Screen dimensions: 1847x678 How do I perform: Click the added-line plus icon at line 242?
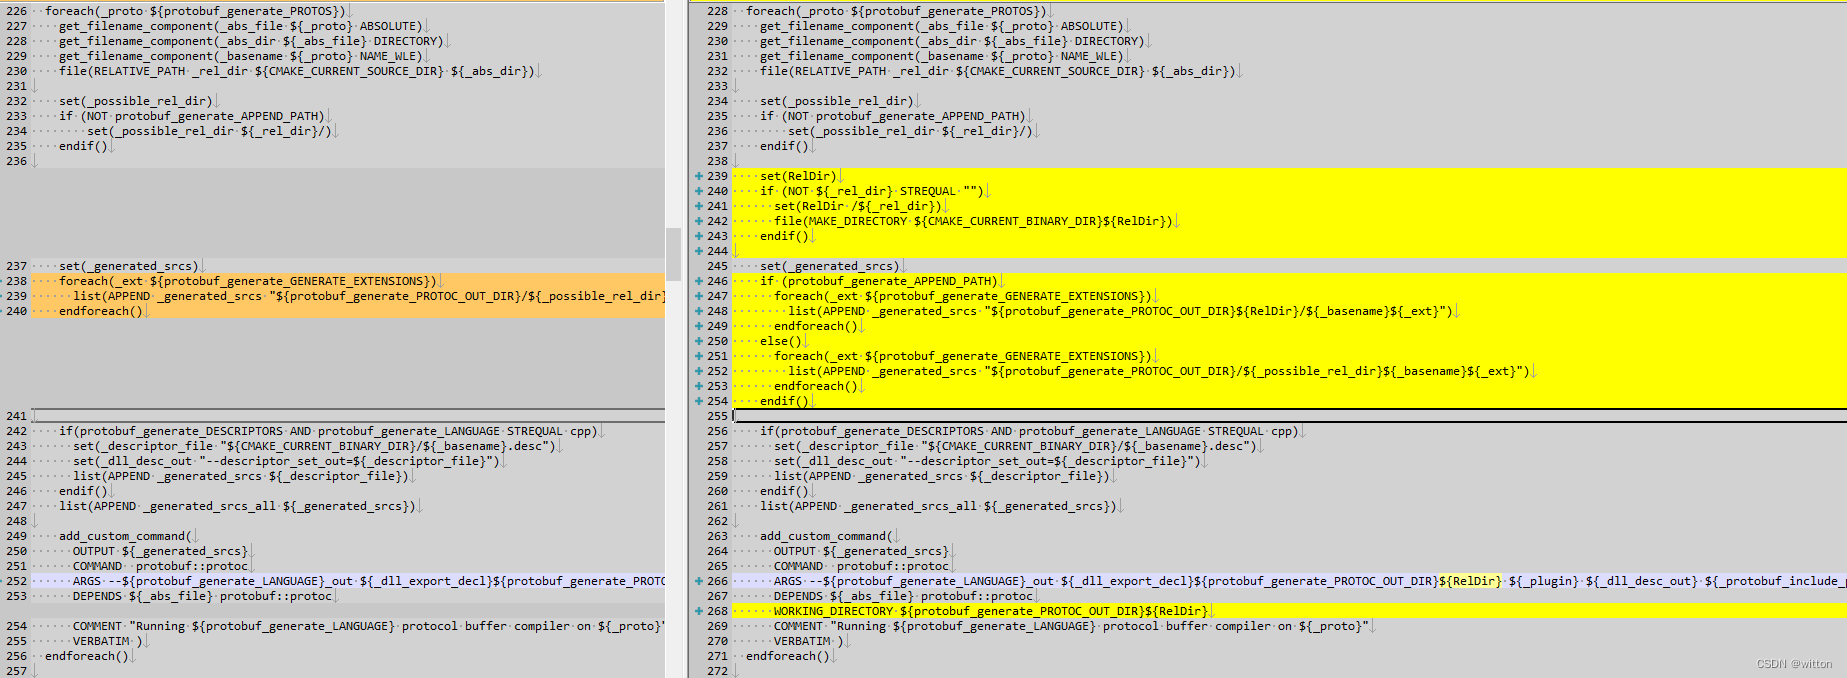(x=698, y=221)
